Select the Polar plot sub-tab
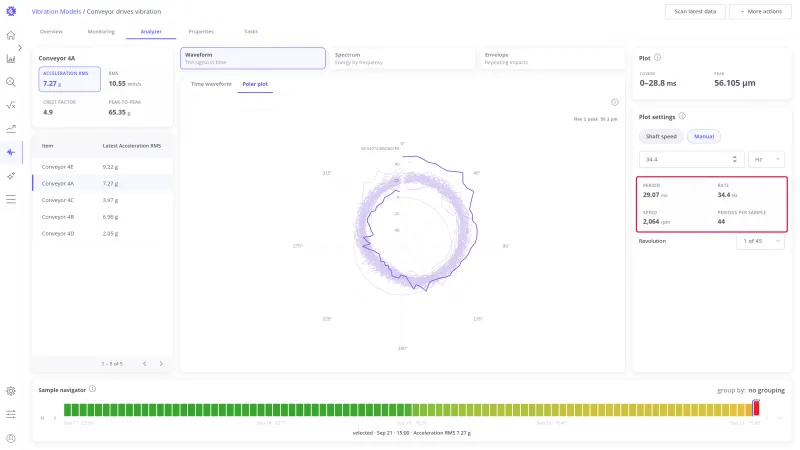The image size is (800, 450). pos(255,84)
